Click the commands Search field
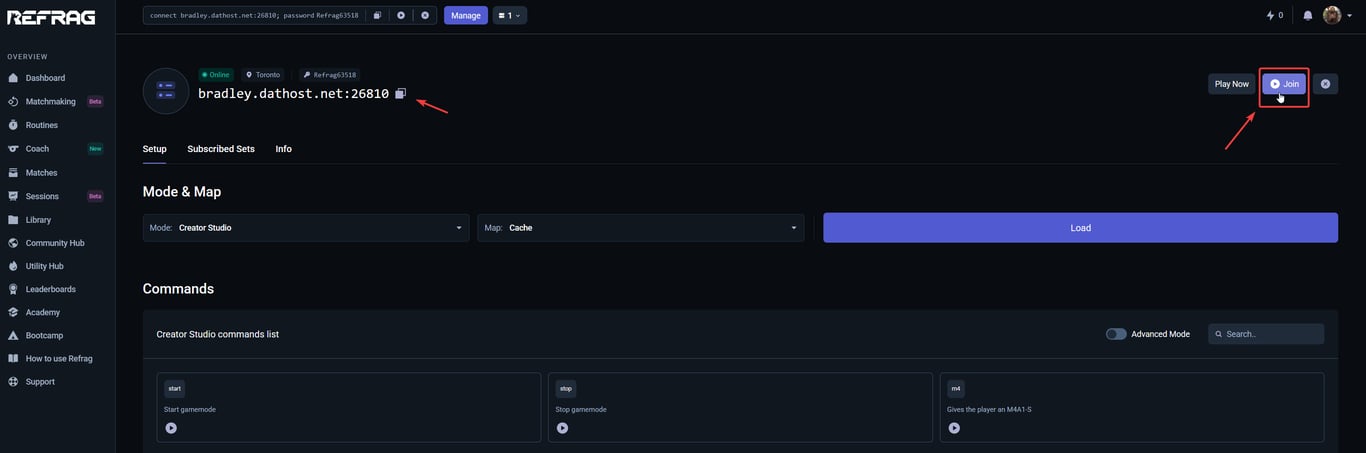The image size is (1366, 453). pos(1266,334)
